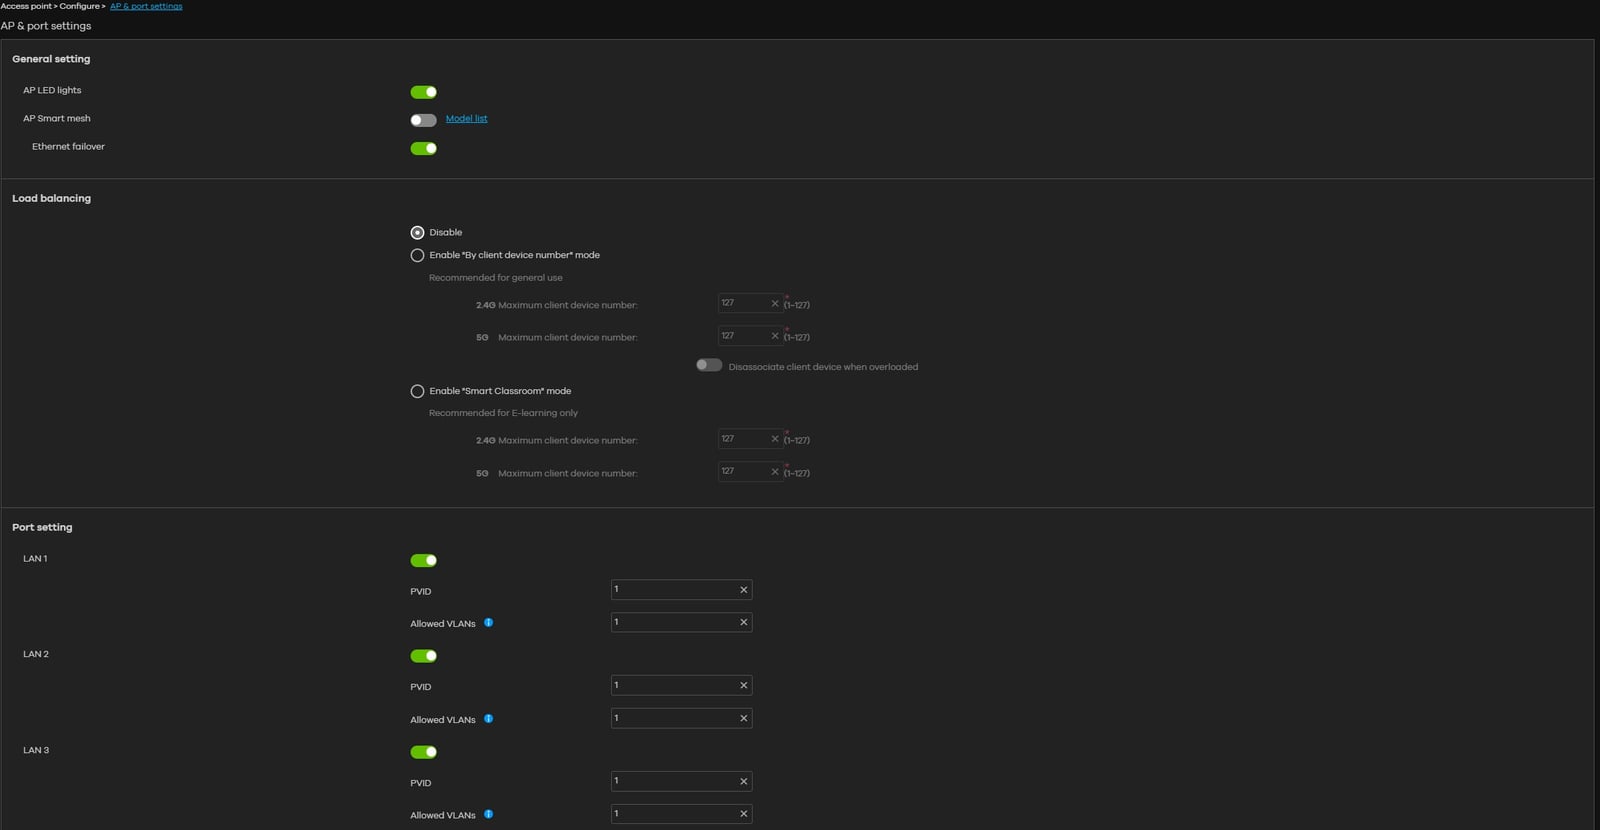Switch off the LAN 2 port
Image resolution: width=1600 pixels, height=830 pixels.
coord(423,656)
